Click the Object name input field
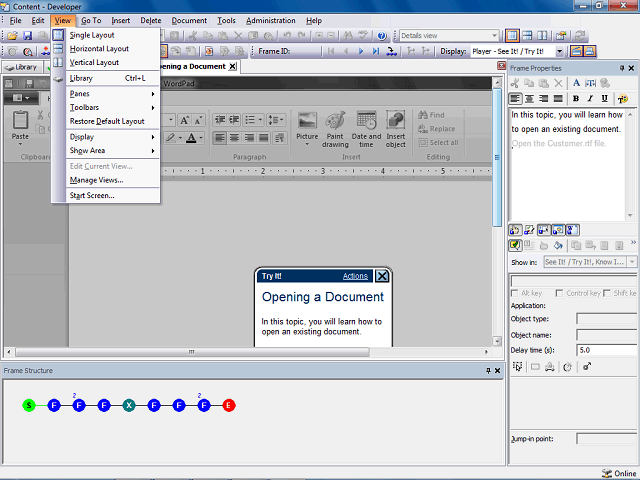 coord(607,335)
